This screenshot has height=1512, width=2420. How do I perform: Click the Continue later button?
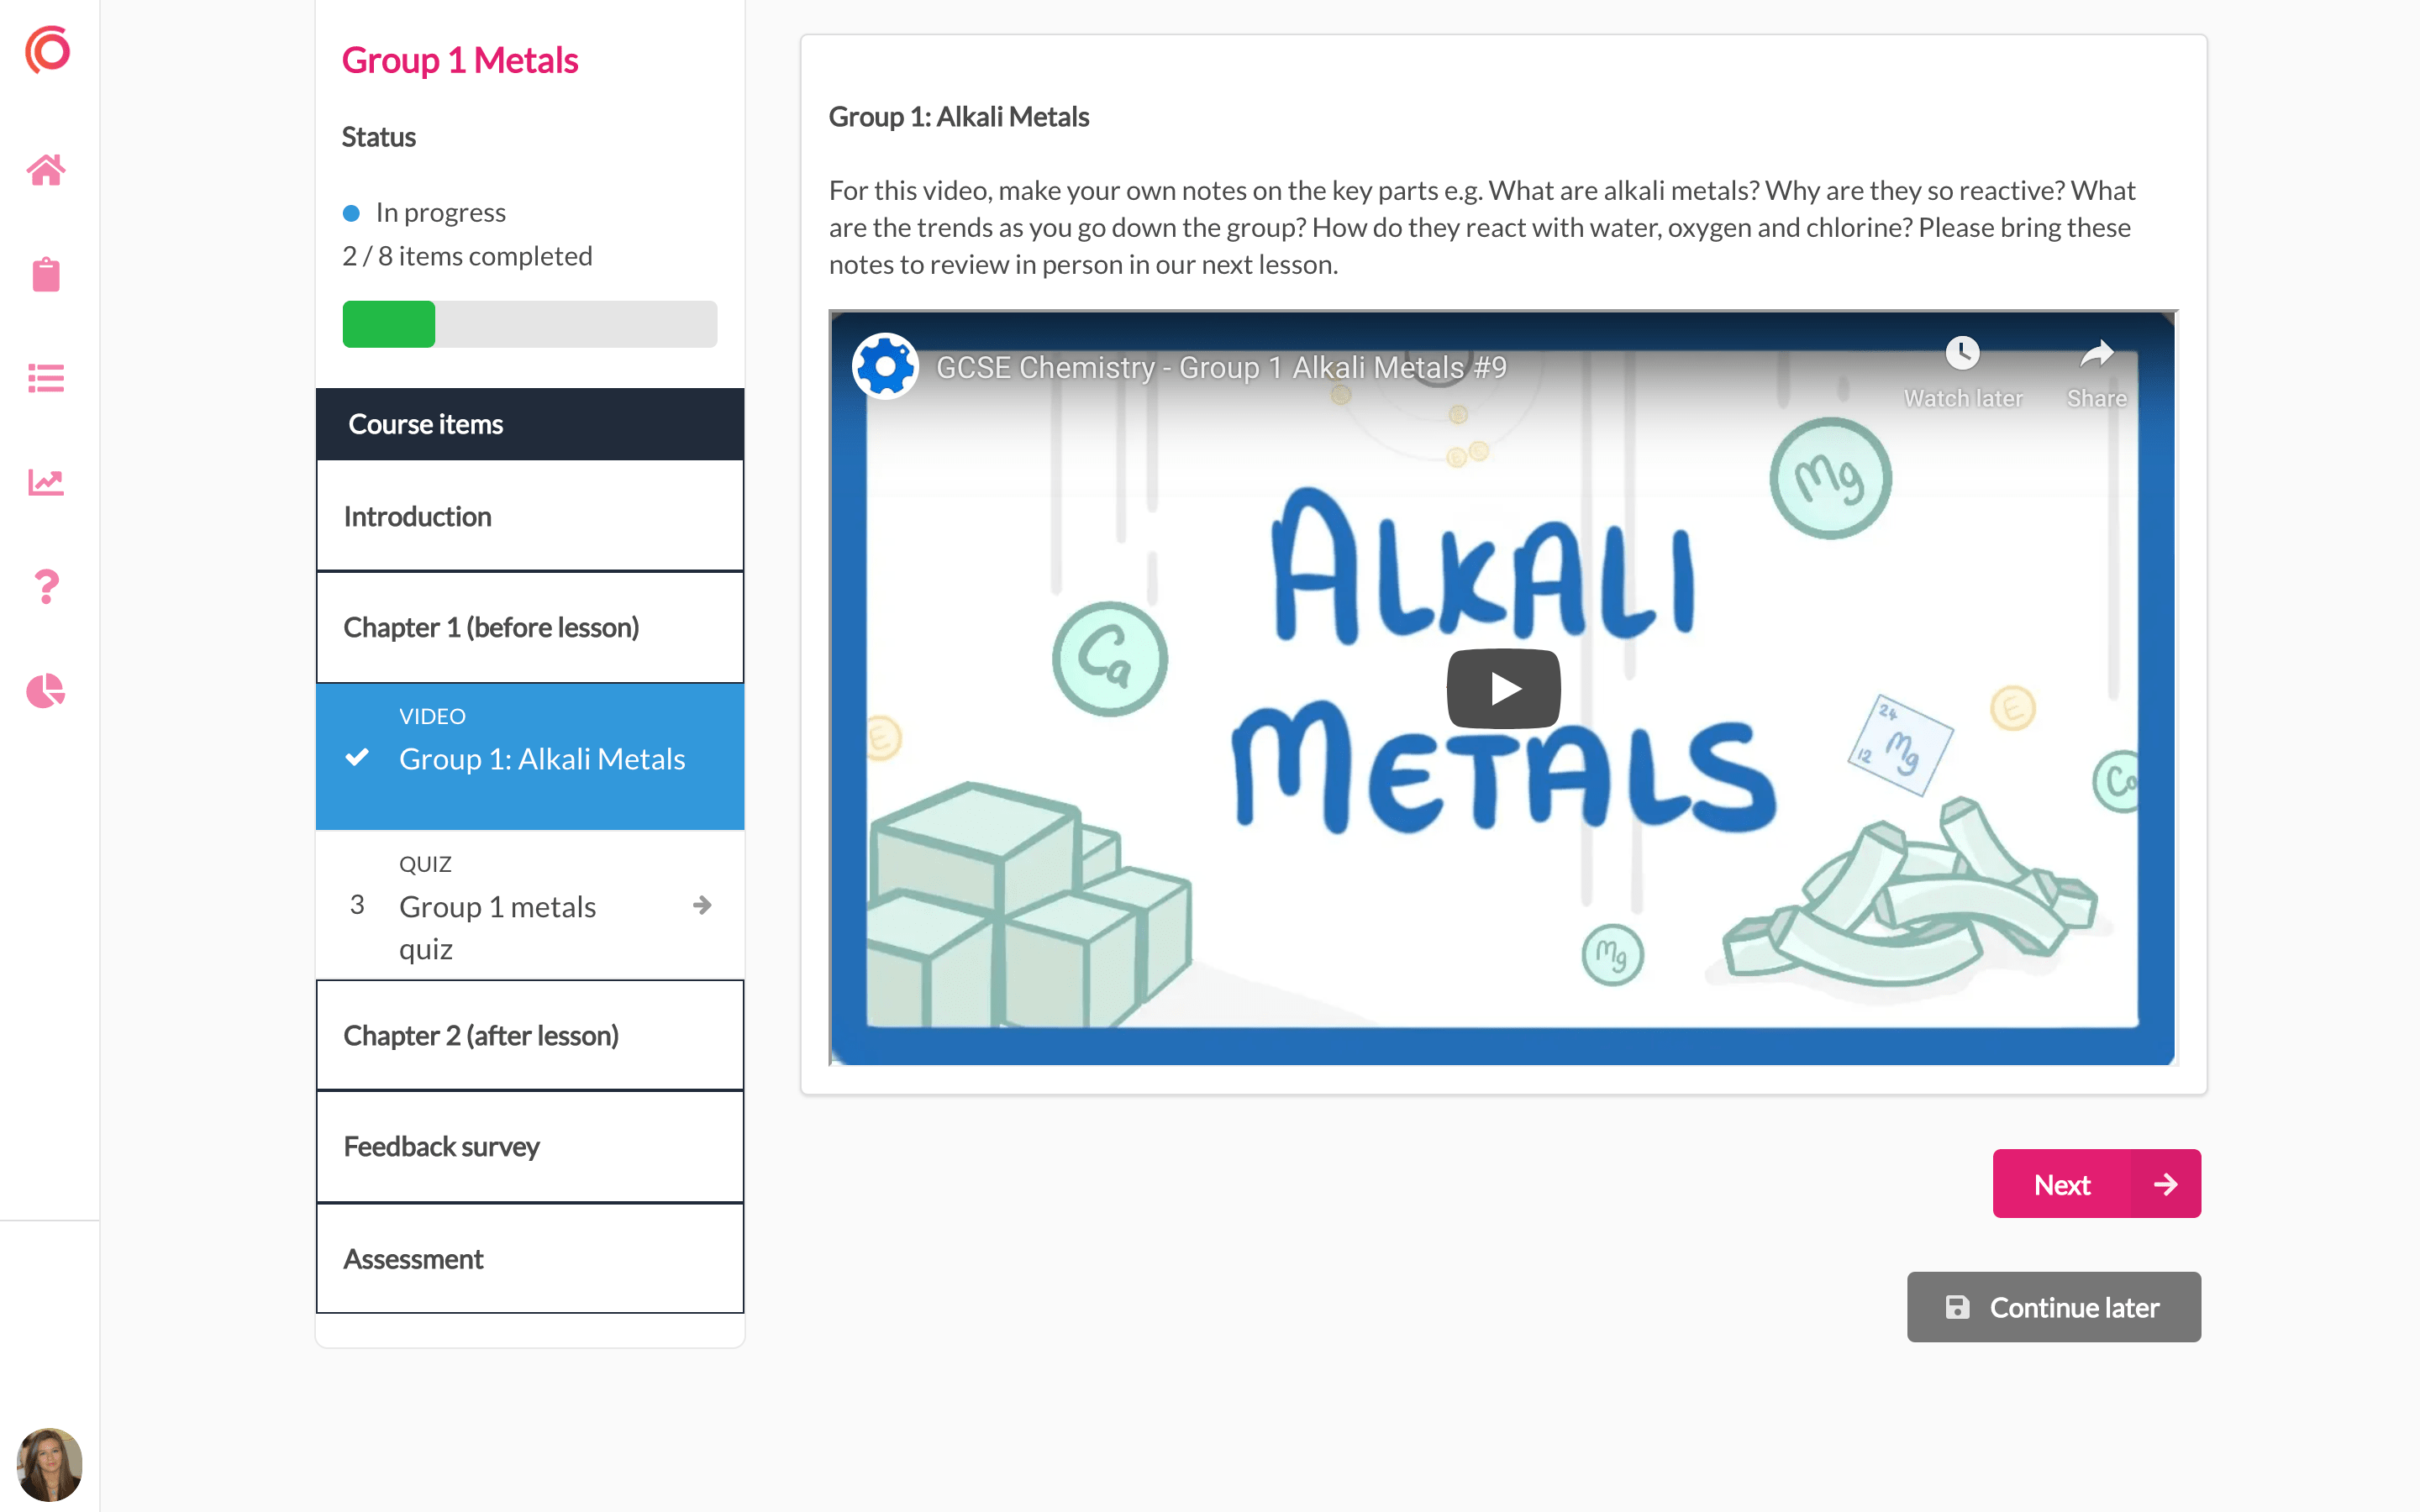click(2053, 1307)
